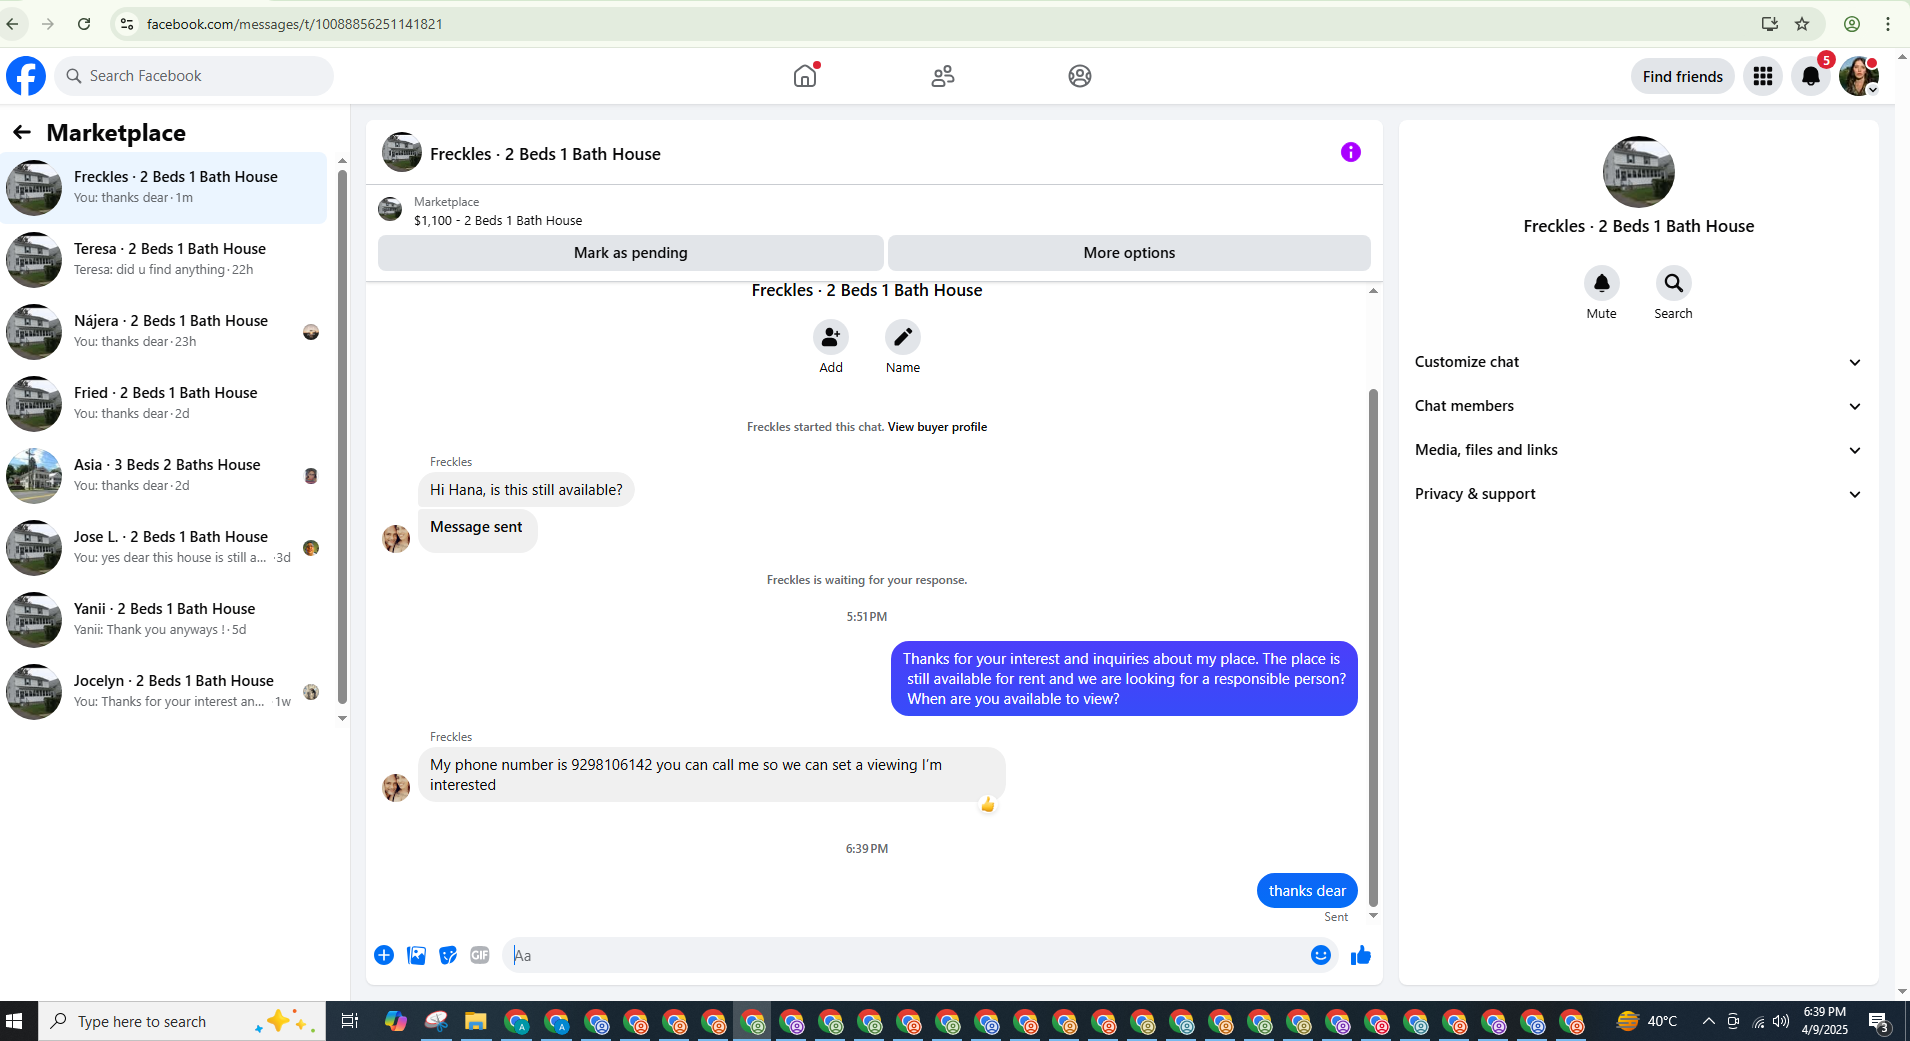Open the volume icon in system tray

(x=1781, y=1021)
